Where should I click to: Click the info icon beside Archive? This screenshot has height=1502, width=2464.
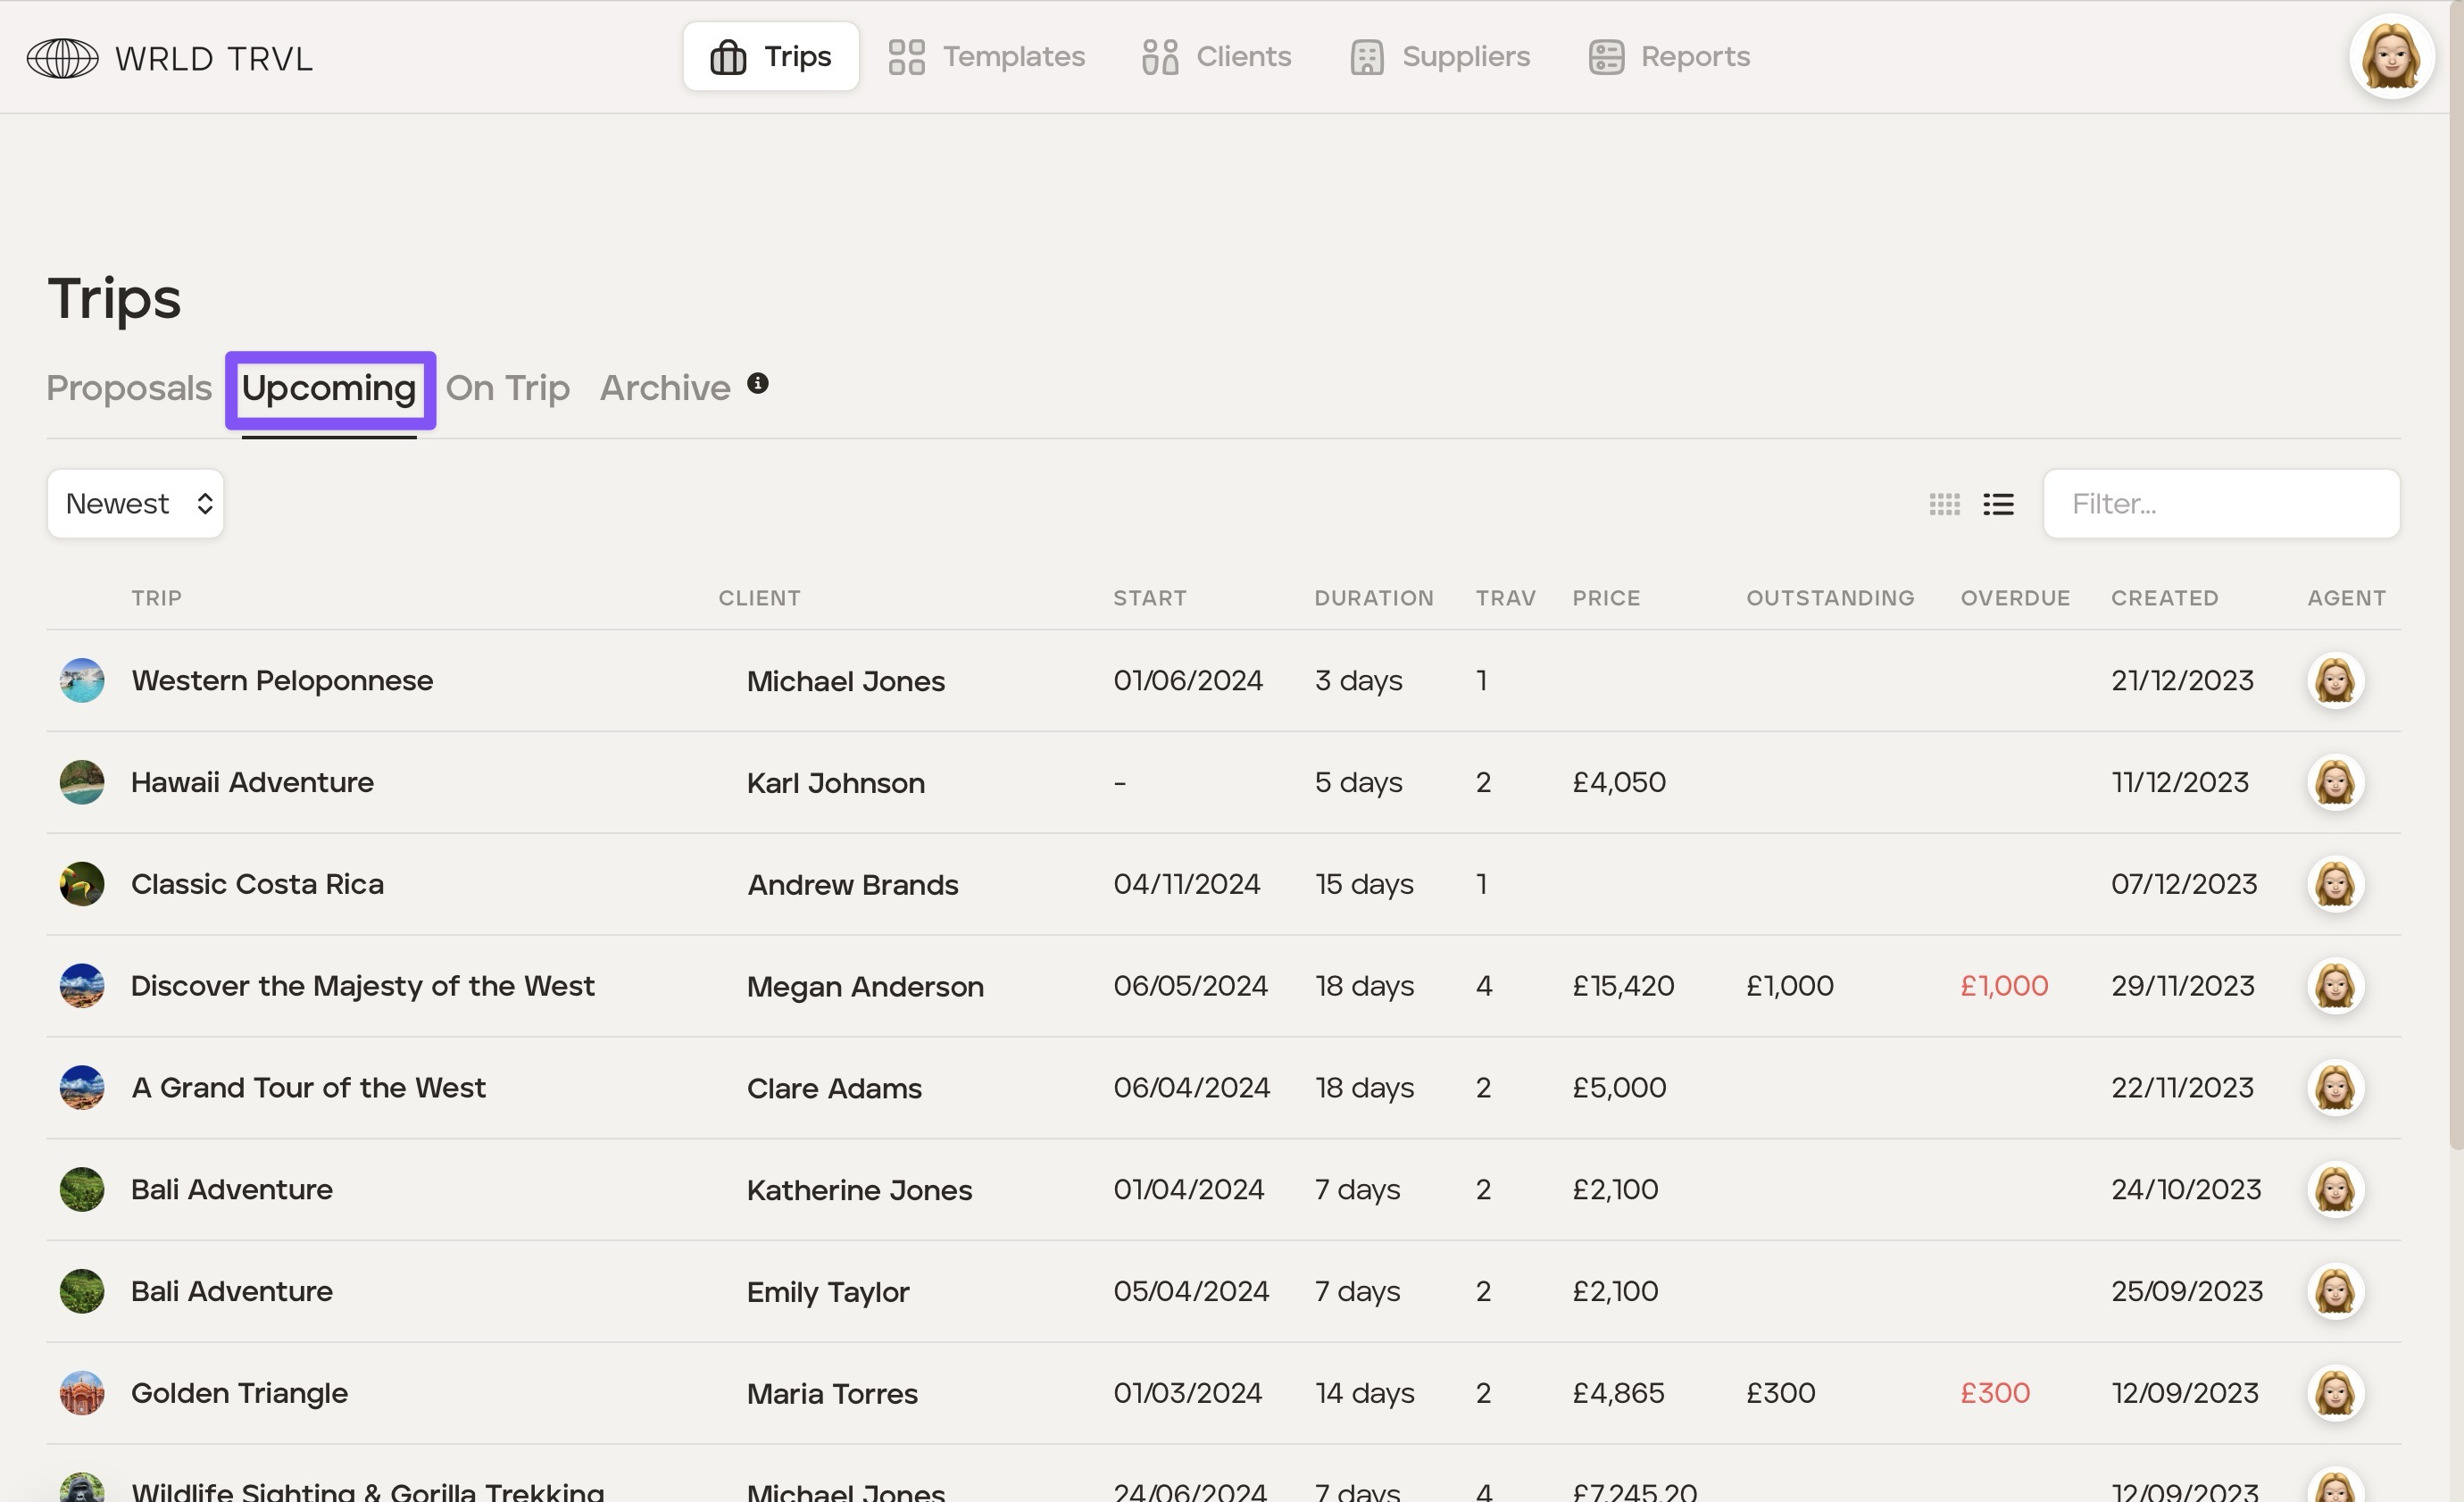pos(758,384)
